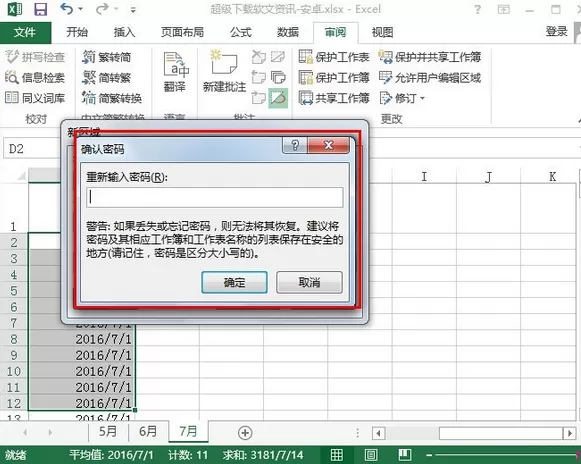Click the 翻译 translate icon
The image size is (581, 464).
pyautogui.click(x=175, y=65)
